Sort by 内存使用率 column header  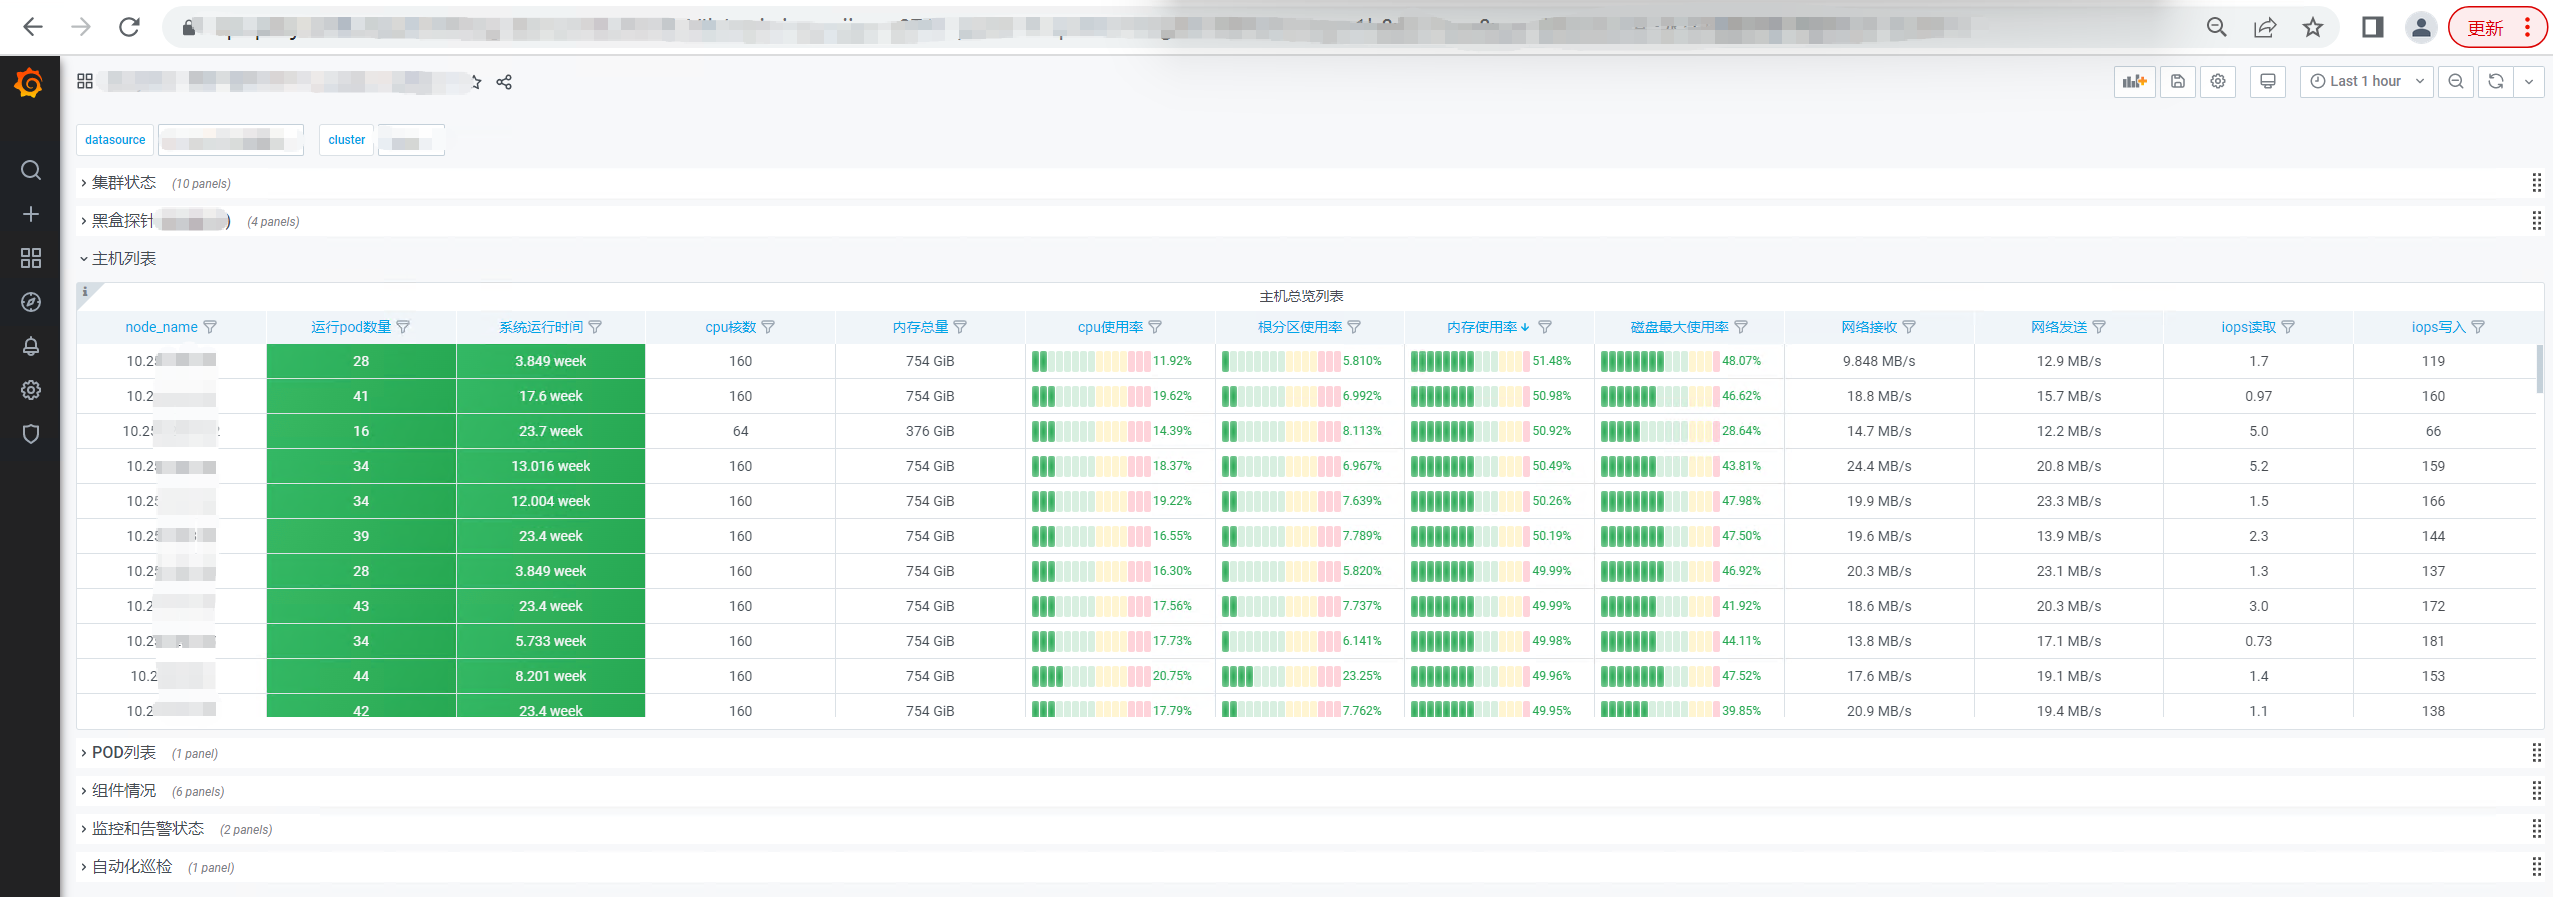pos(1482,327)
